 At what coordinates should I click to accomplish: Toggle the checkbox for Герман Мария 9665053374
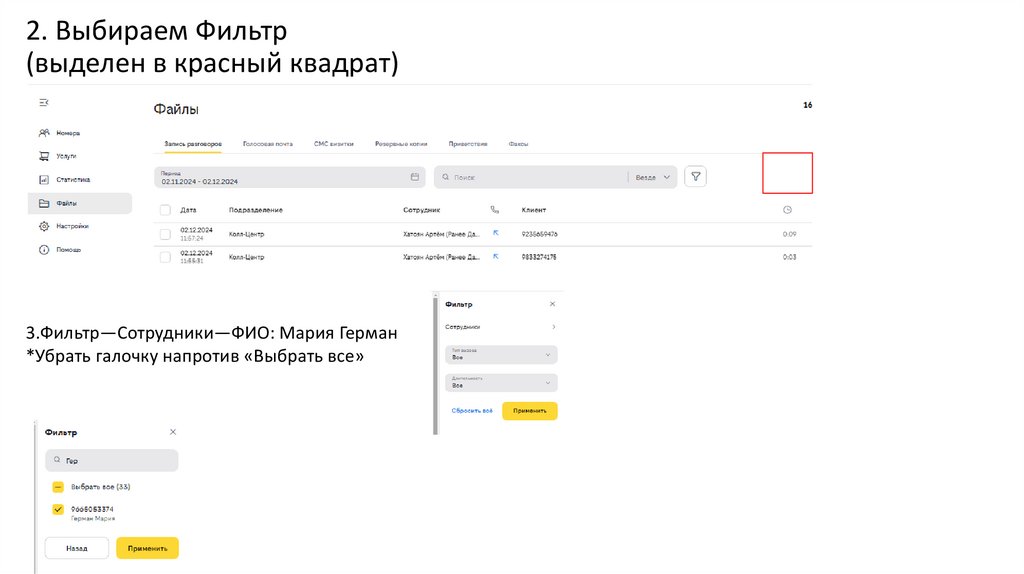[x=58, y=509]
